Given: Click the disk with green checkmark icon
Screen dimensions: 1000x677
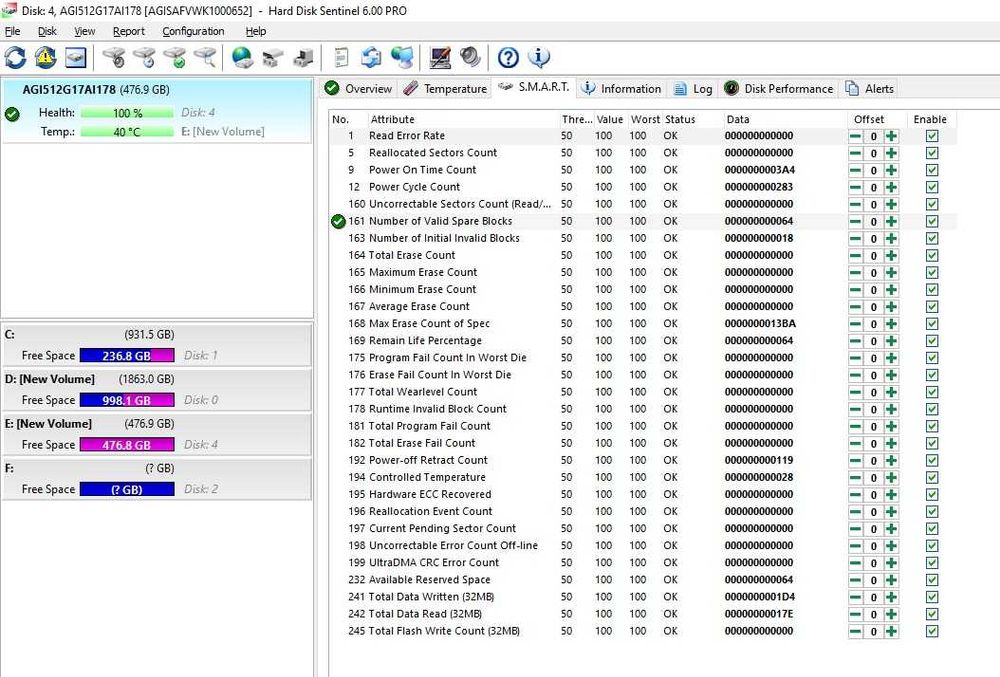Looking at the screenshot, I should click(x=175, y=57).
